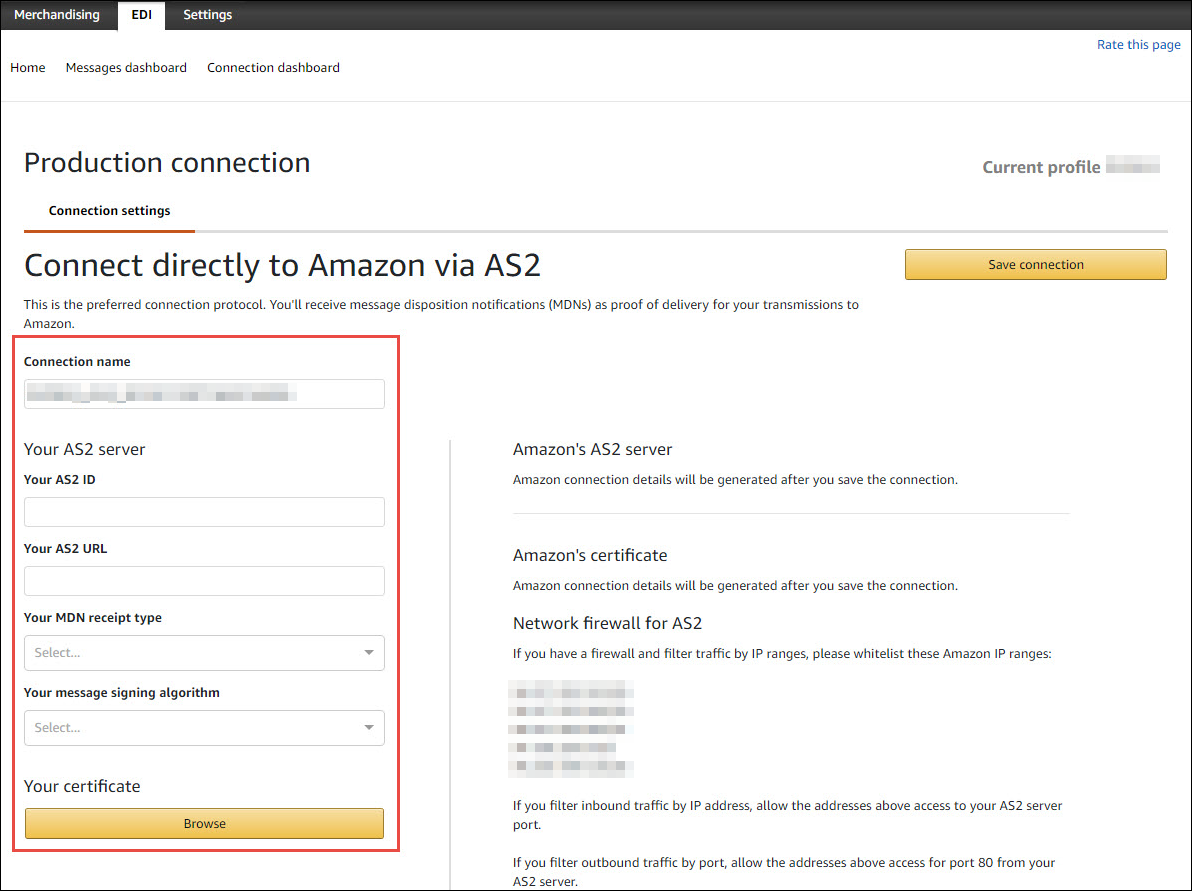Click the Save connection button
The image size is (1192, 891).
coord(1035,265)
